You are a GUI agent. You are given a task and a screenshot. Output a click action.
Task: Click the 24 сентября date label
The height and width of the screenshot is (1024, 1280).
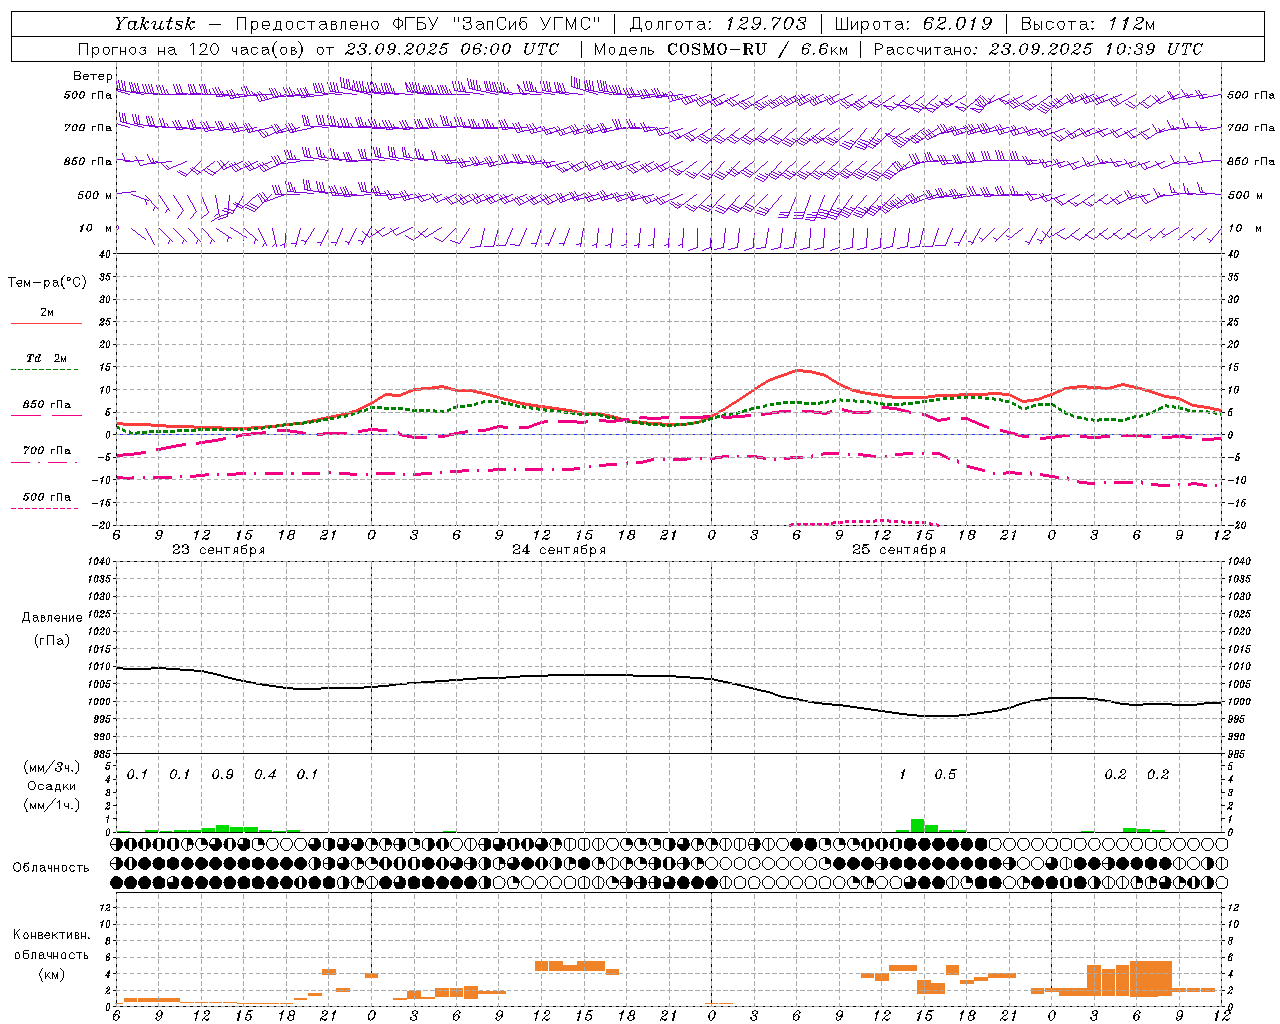click(x=558, y=550)
